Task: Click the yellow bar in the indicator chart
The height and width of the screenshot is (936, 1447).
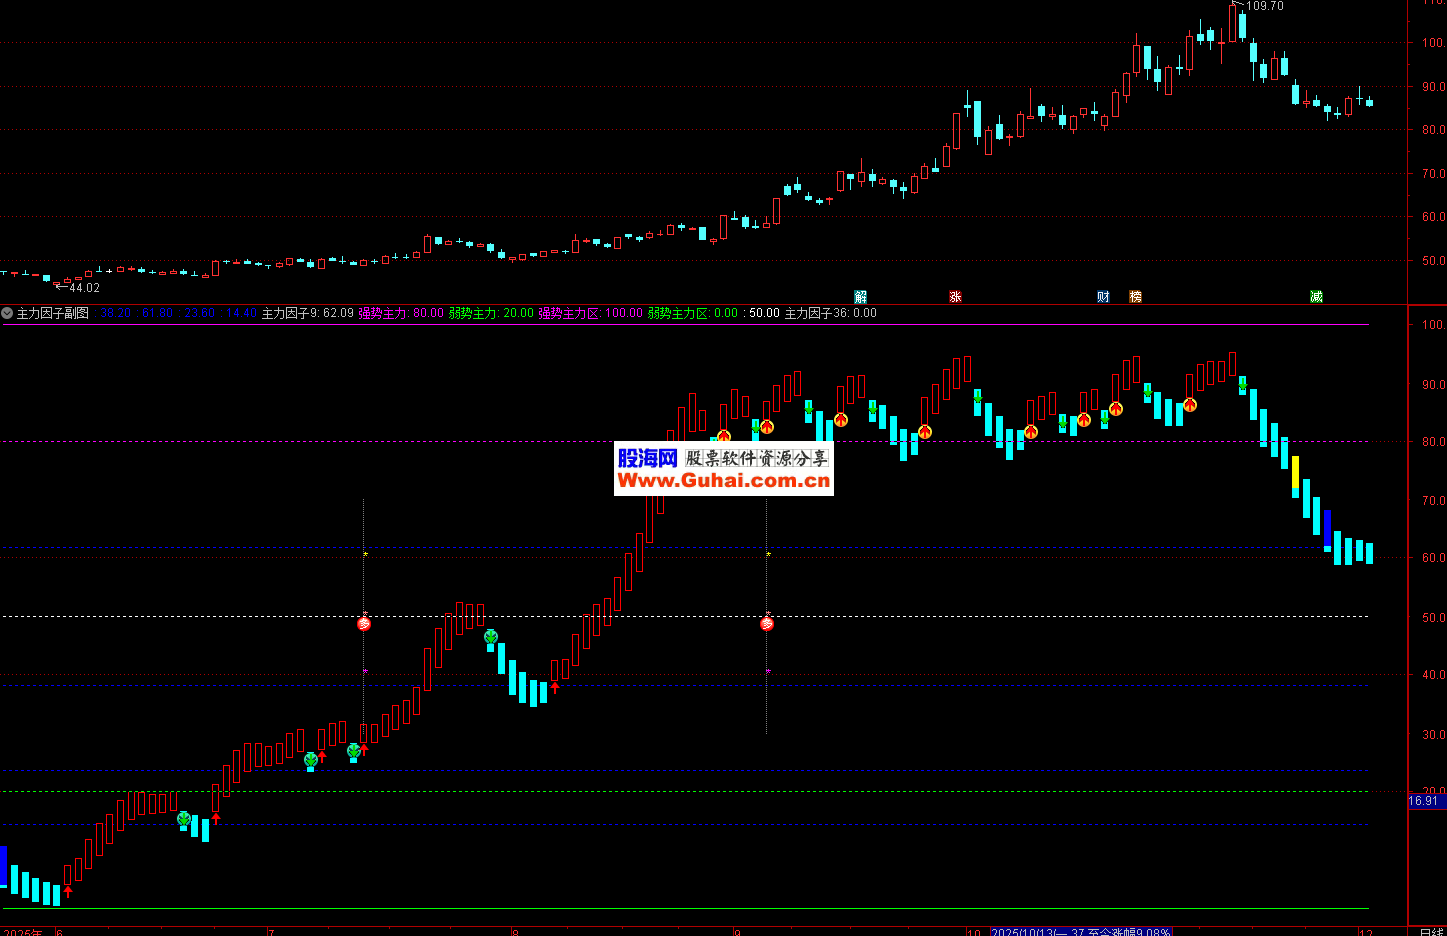Action: [x=1295, y=472]
